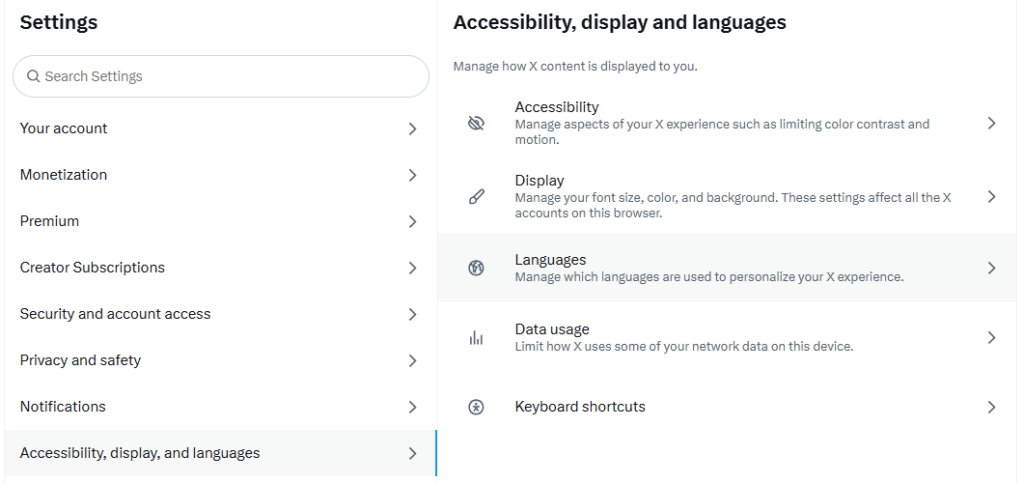The width and height of the screenshot is (1024, 484).
Task: Select Accessibility, display, and languages in sidebar
Action: coord(140,453)
